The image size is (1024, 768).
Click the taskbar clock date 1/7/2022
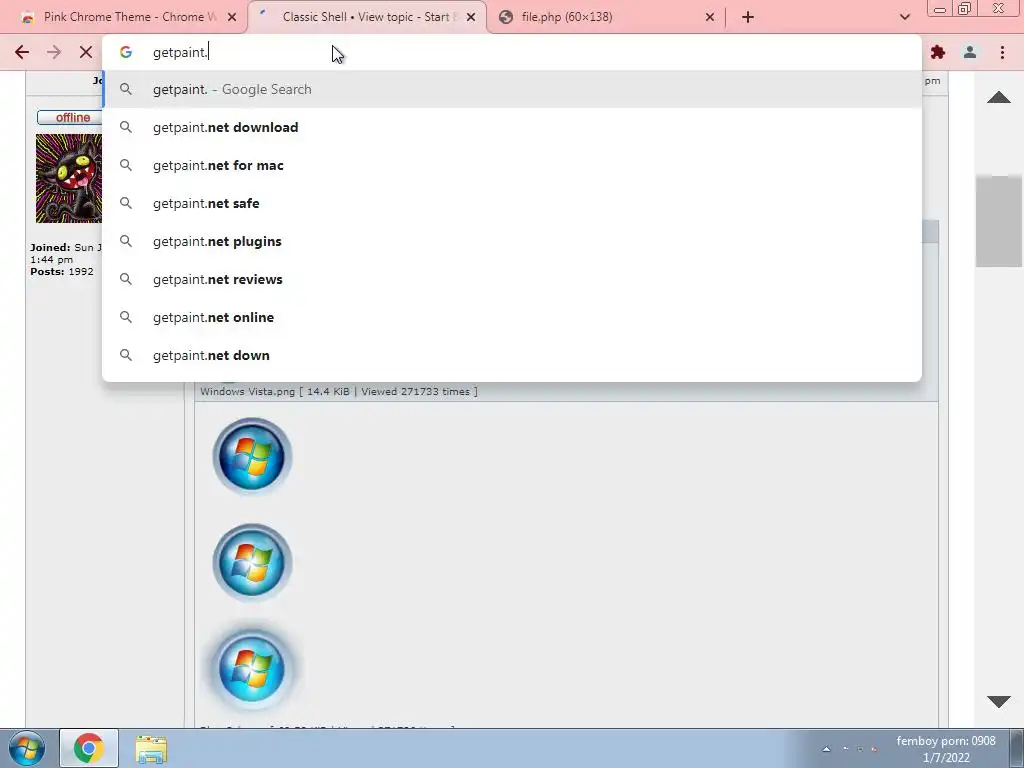point(946,758)
